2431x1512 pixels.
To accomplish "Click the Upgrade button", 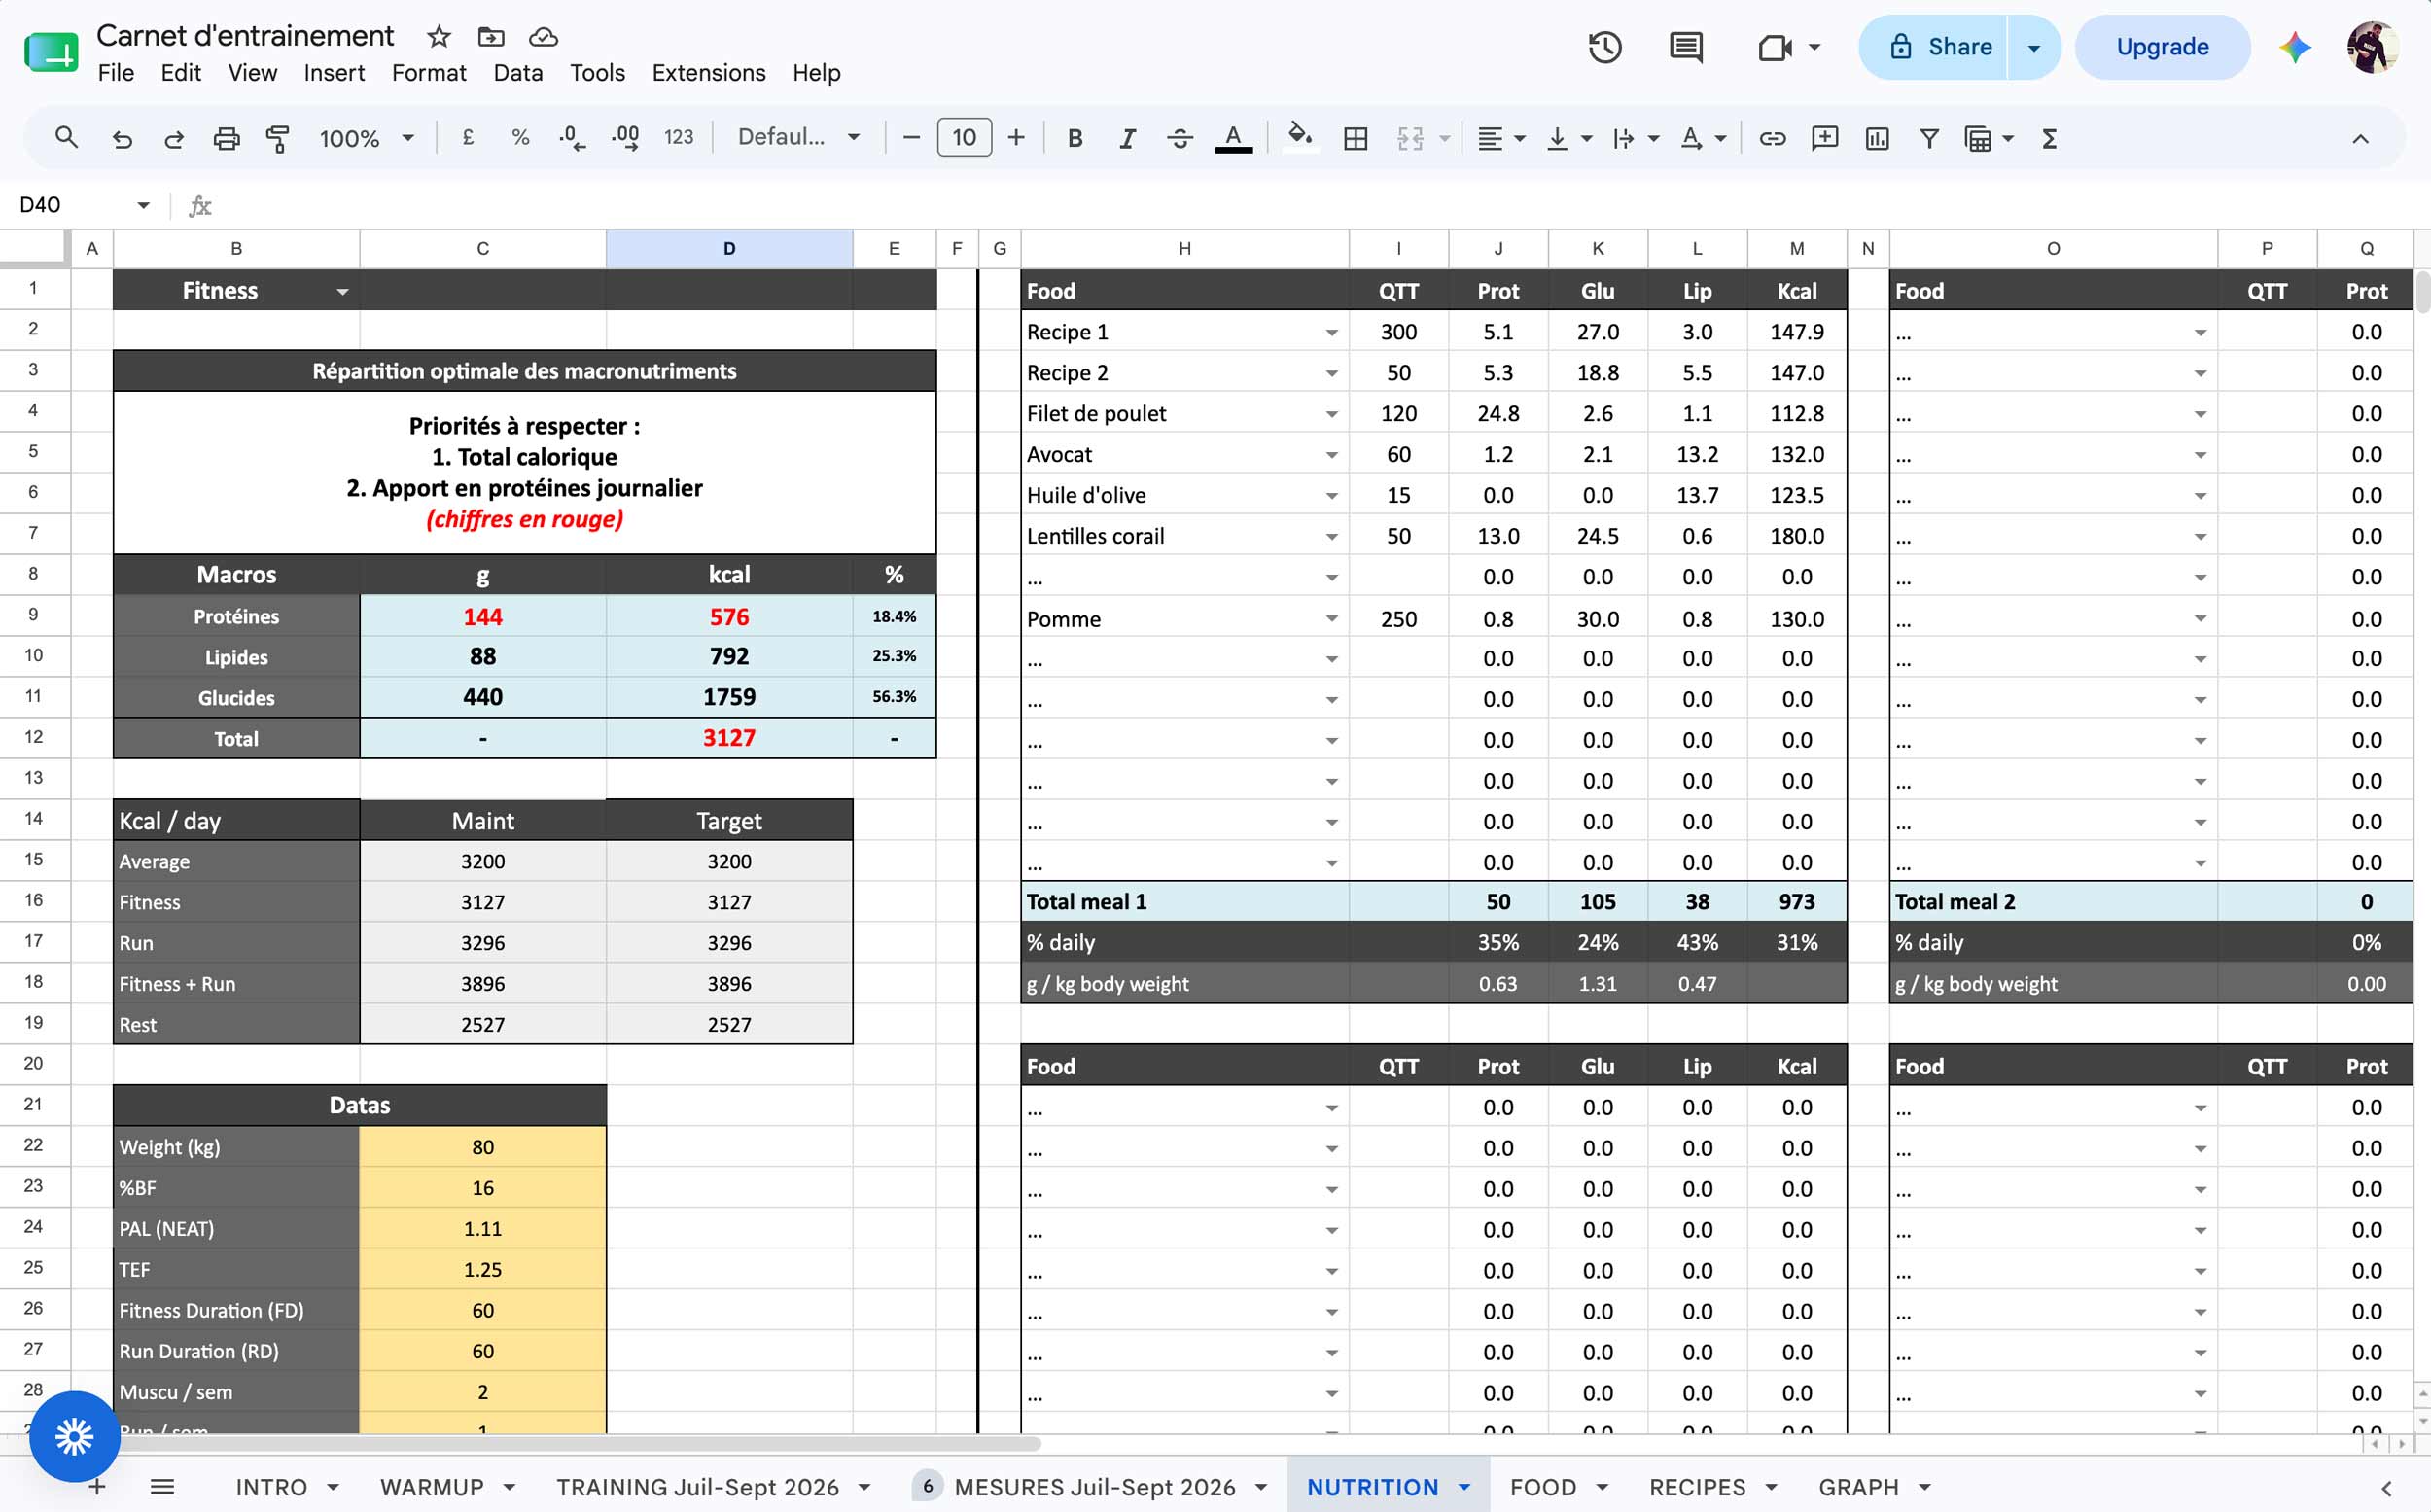I will [2162, 47].
